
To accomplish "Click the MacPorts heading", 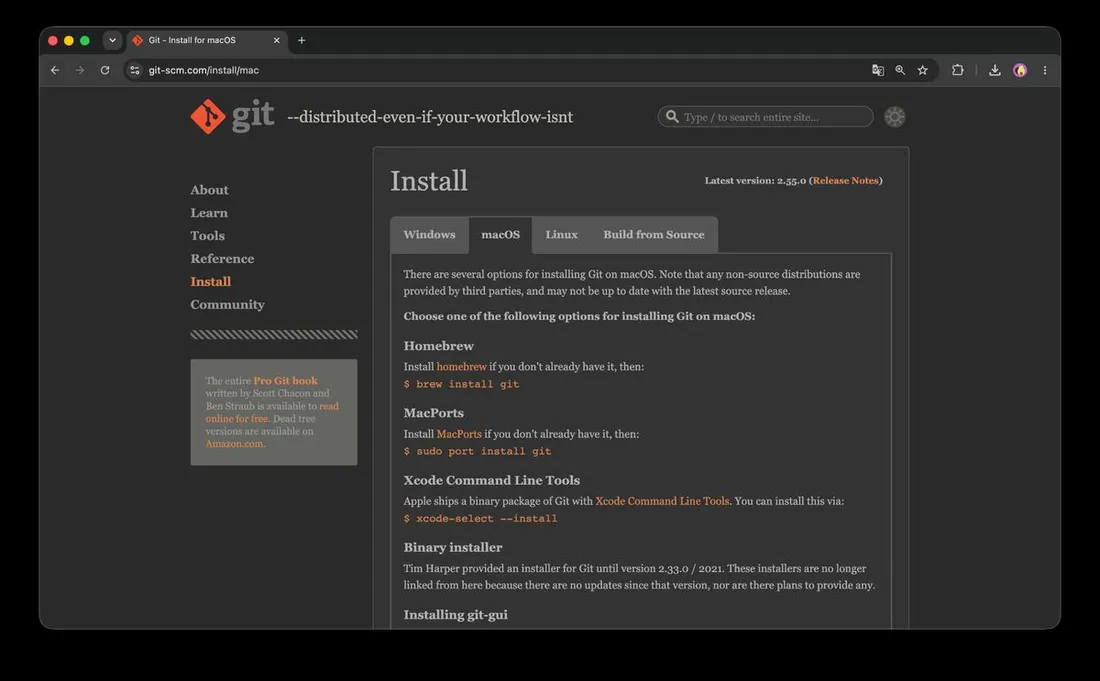I will pos(434,413).
